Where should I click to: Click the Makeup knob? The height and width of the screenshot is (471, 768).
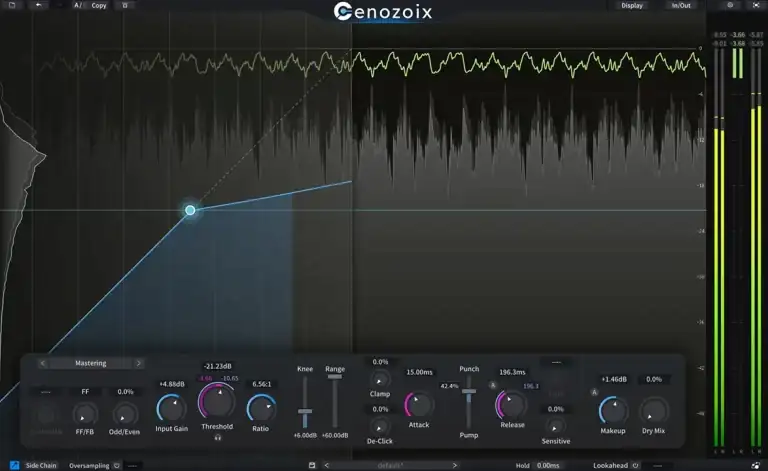coord(613,410)
